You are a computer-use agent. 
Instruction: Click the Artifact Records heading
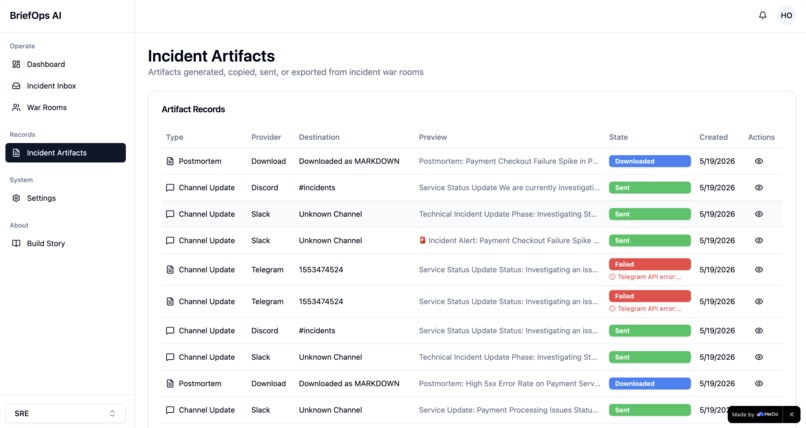coord(193,109)
